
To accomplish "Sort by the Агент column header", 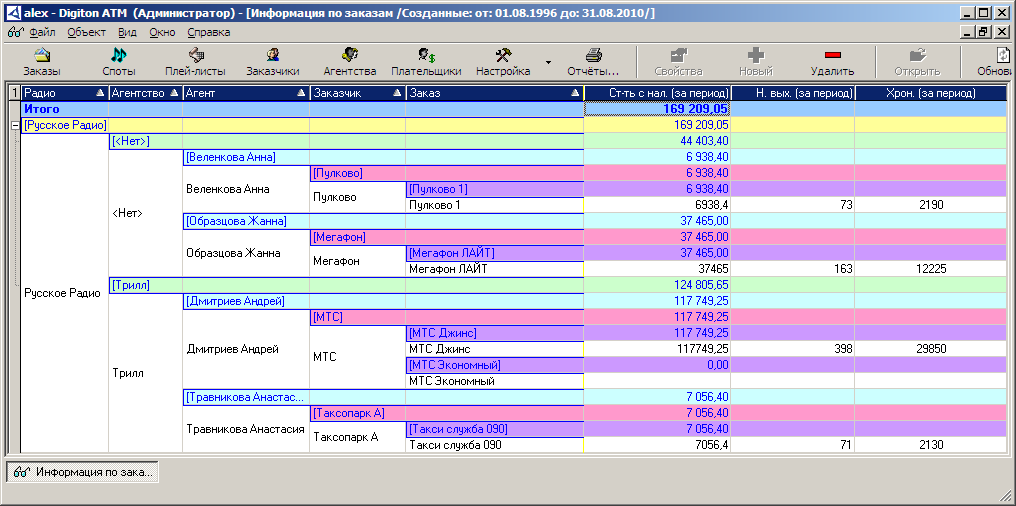I will 246,93.
